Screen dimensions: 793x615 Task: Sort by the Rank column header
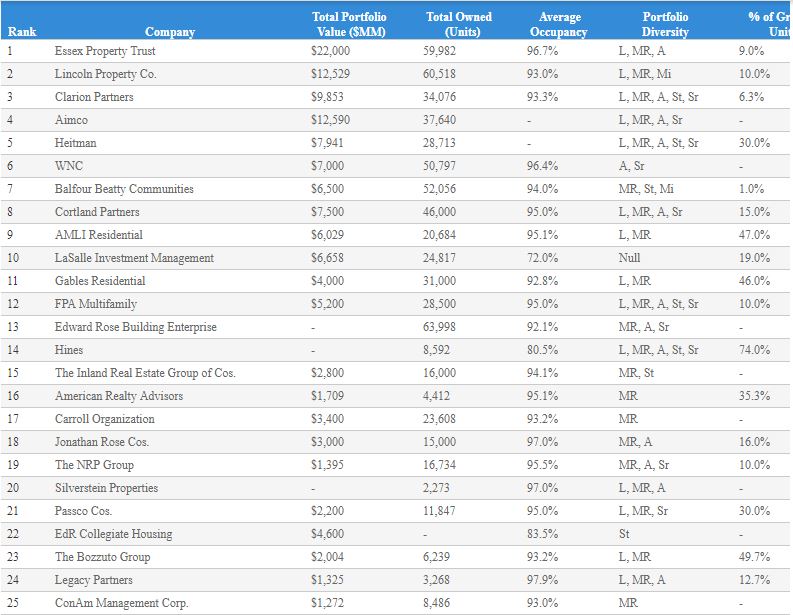[22, 32]
